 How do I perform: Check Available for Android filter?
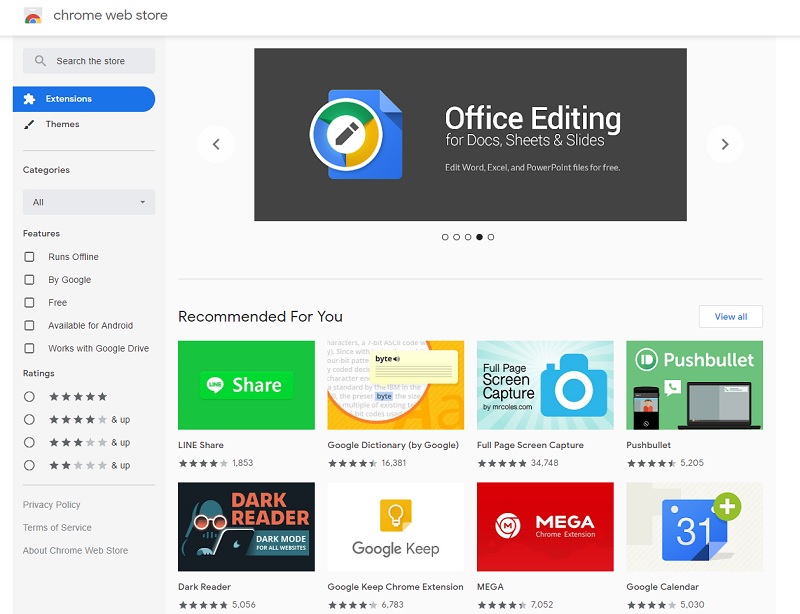click(x=30, y=326)
